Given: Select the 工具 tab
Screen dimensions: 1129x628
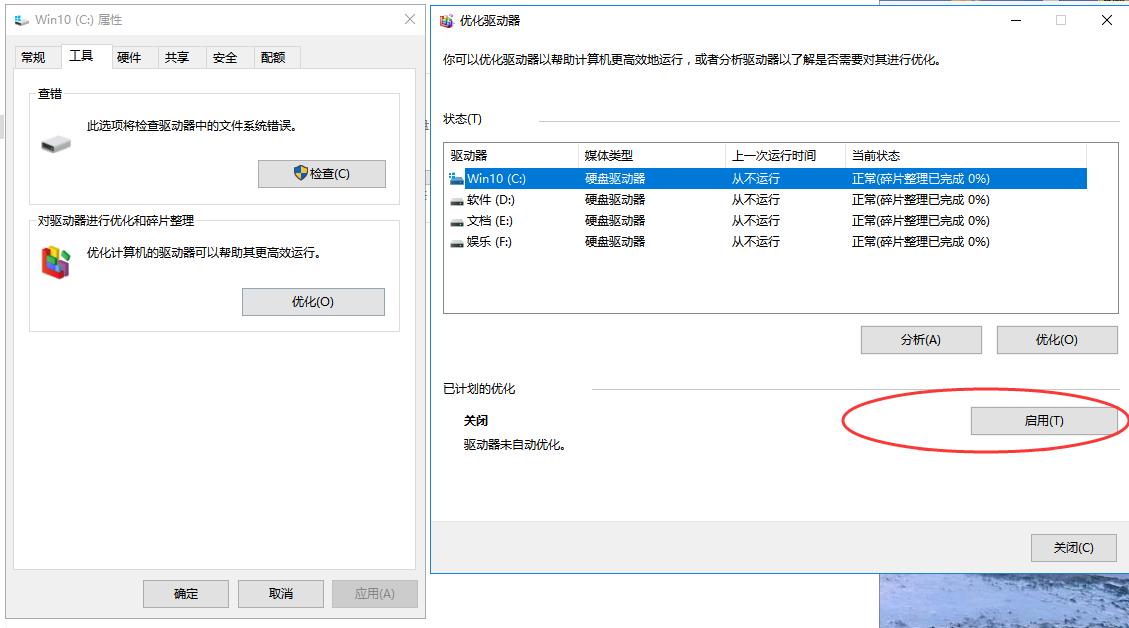Looking at the screenshot, I should click(81, 55).
